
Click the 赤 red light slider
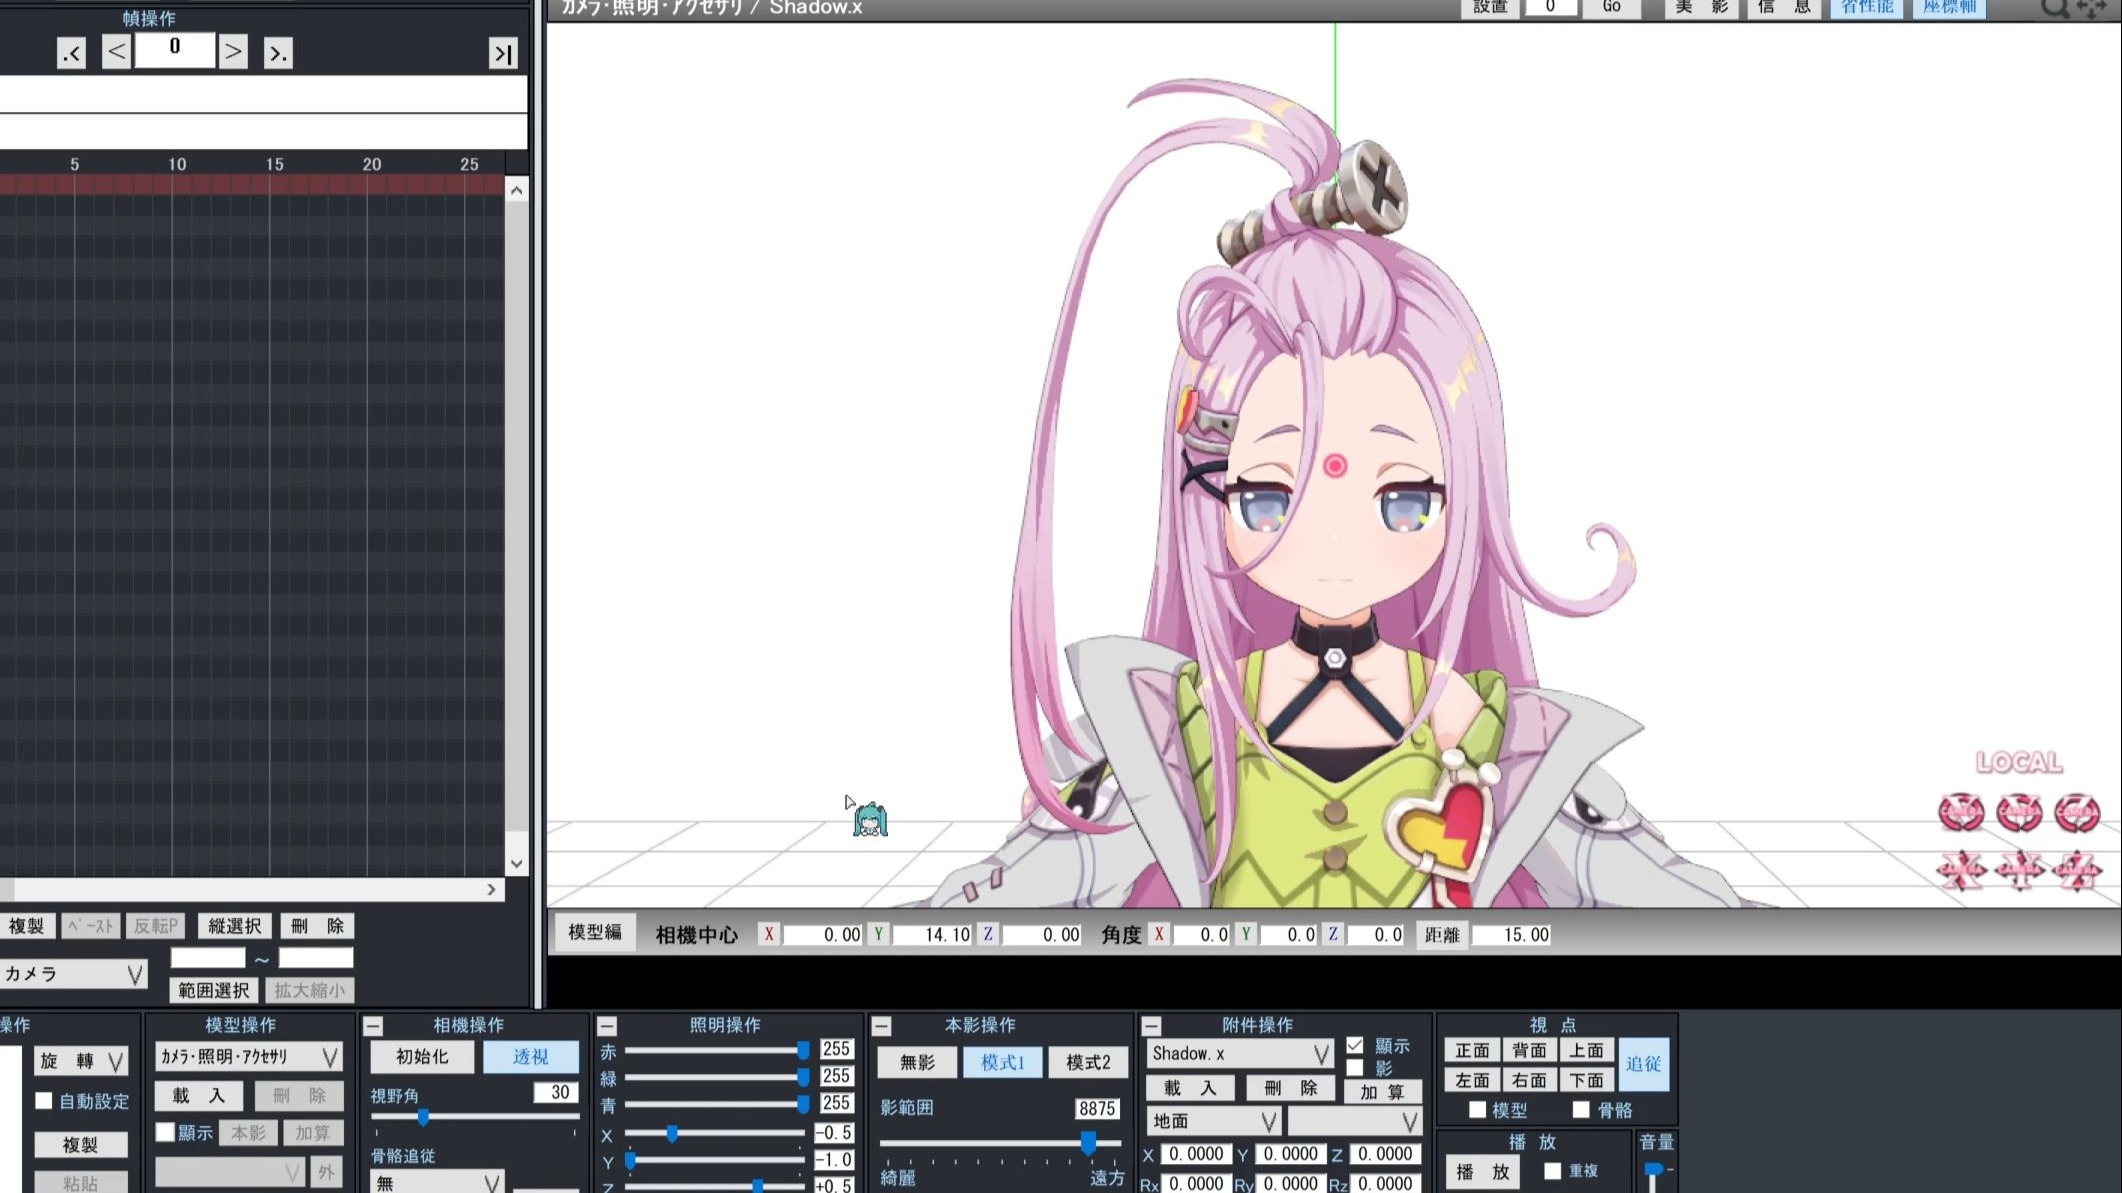click(716, 1050)
